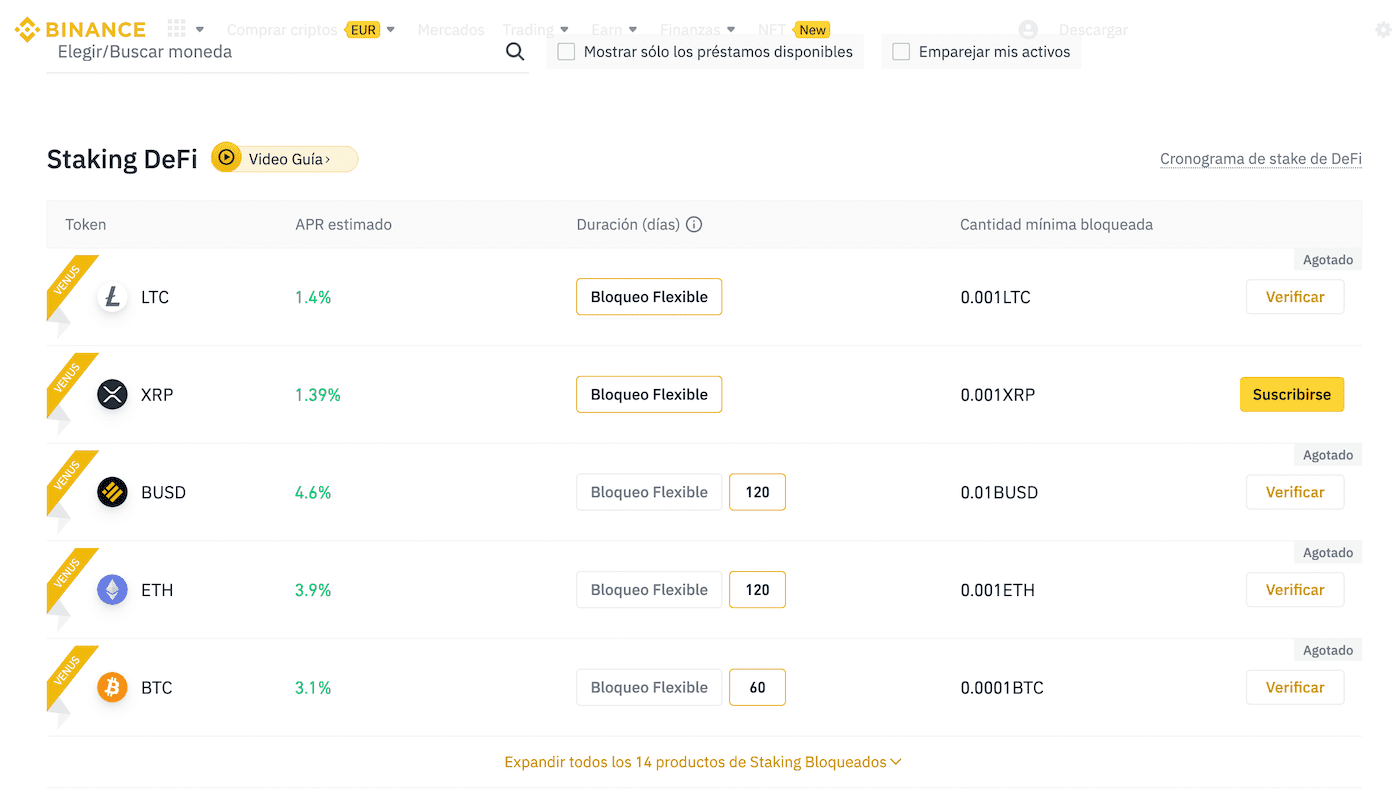The height and width of the screenshot is (792, 1400).
Task: Select Bloqueo Flexible for BTC
Action: pyautogui.click(x=649, y=688)
